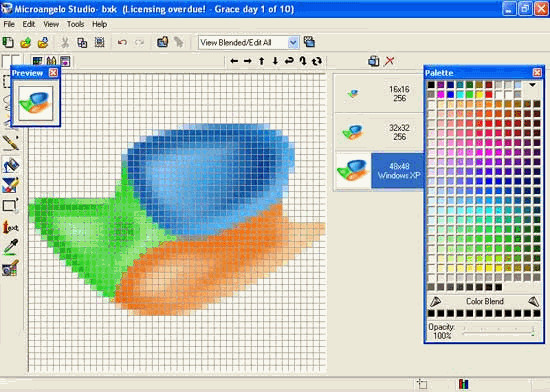
Task: Click the right Color Blend cone icon
Action: pos(533,301)
